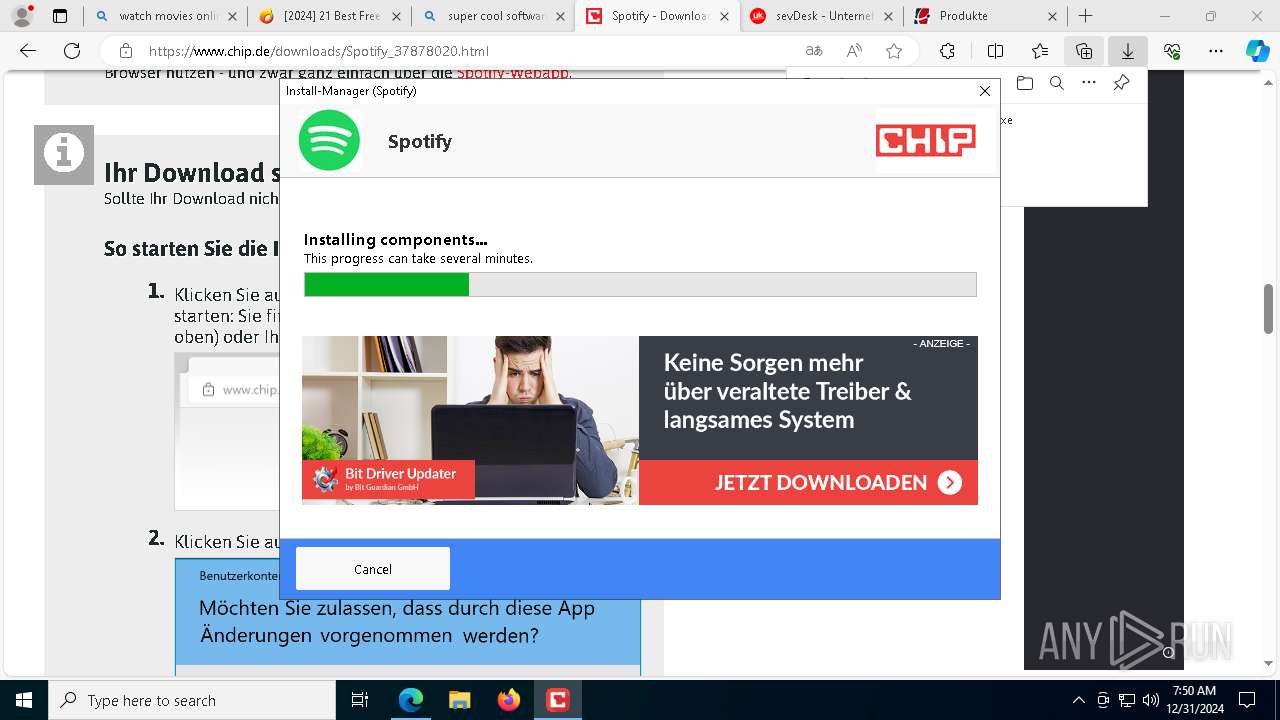This screenshot has width=1280, height=720.
Task: Click the address bar URL
Action: pyautogui.click(x=319, y=51)
